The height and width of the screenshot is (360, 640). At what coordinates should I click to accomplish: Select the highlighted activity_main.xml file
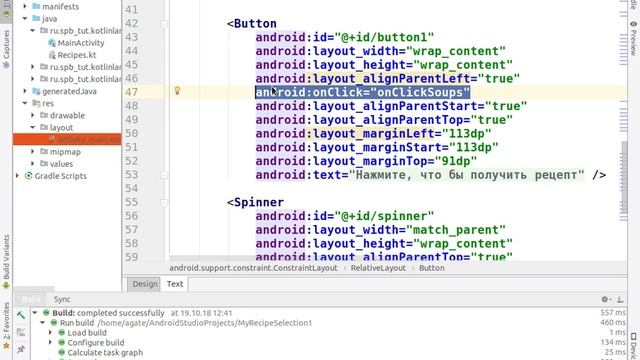coord(67,139)
